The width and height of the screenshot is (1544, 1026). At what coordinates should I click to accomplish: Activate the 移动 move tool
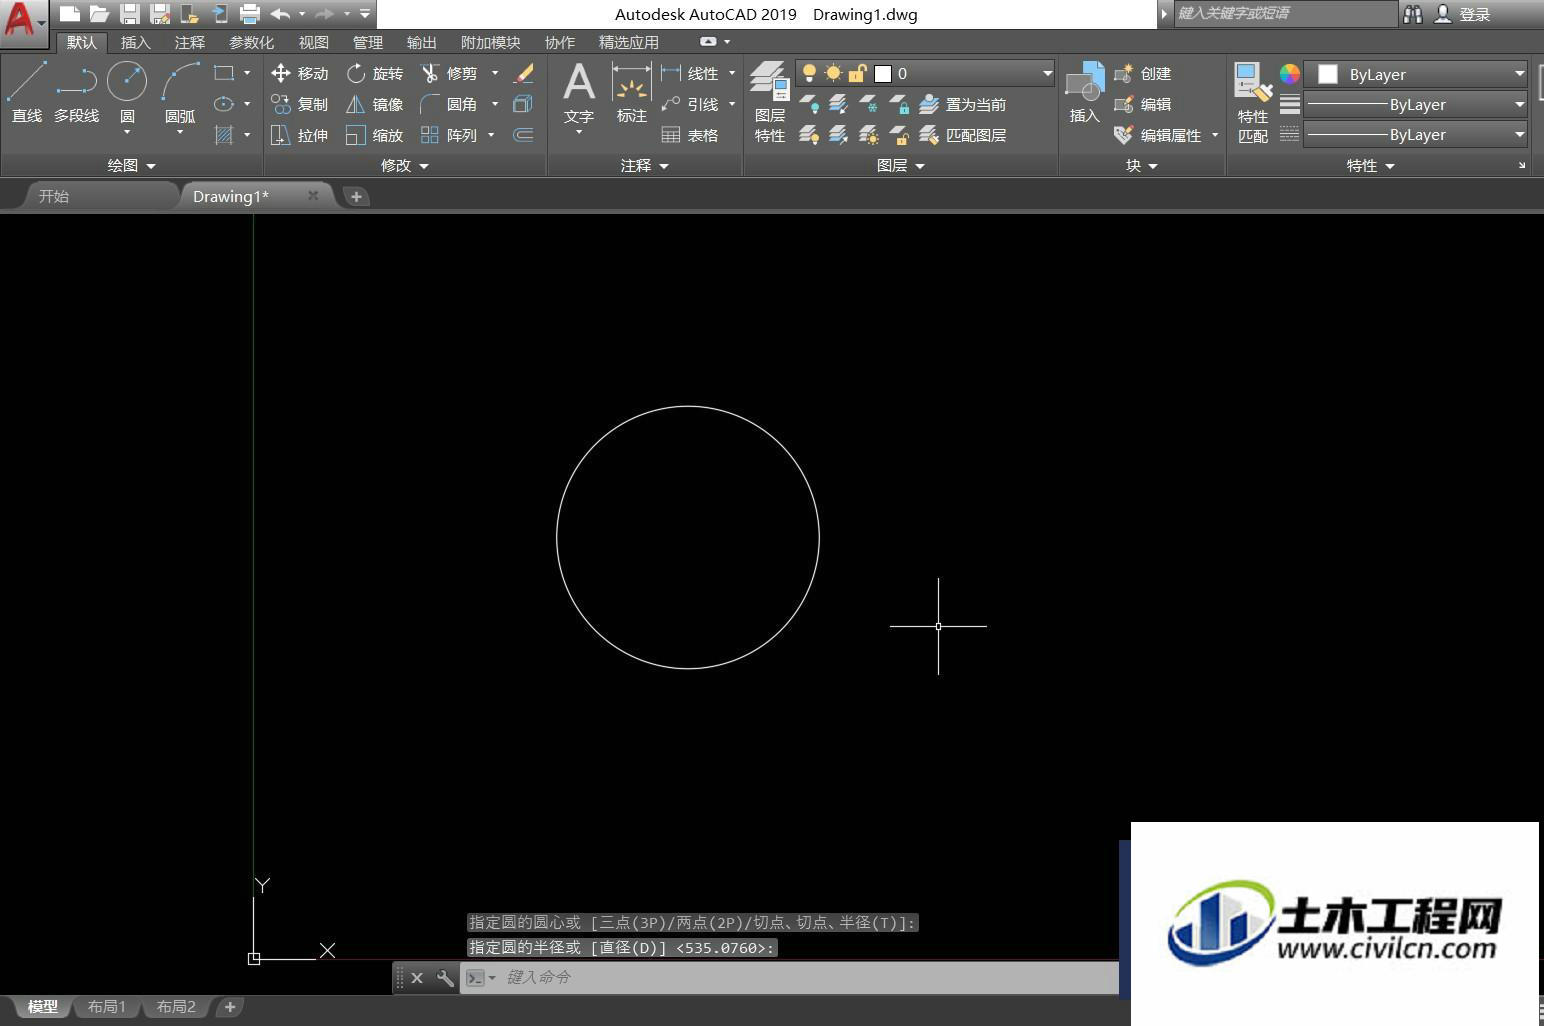click(x=300, y=73)
